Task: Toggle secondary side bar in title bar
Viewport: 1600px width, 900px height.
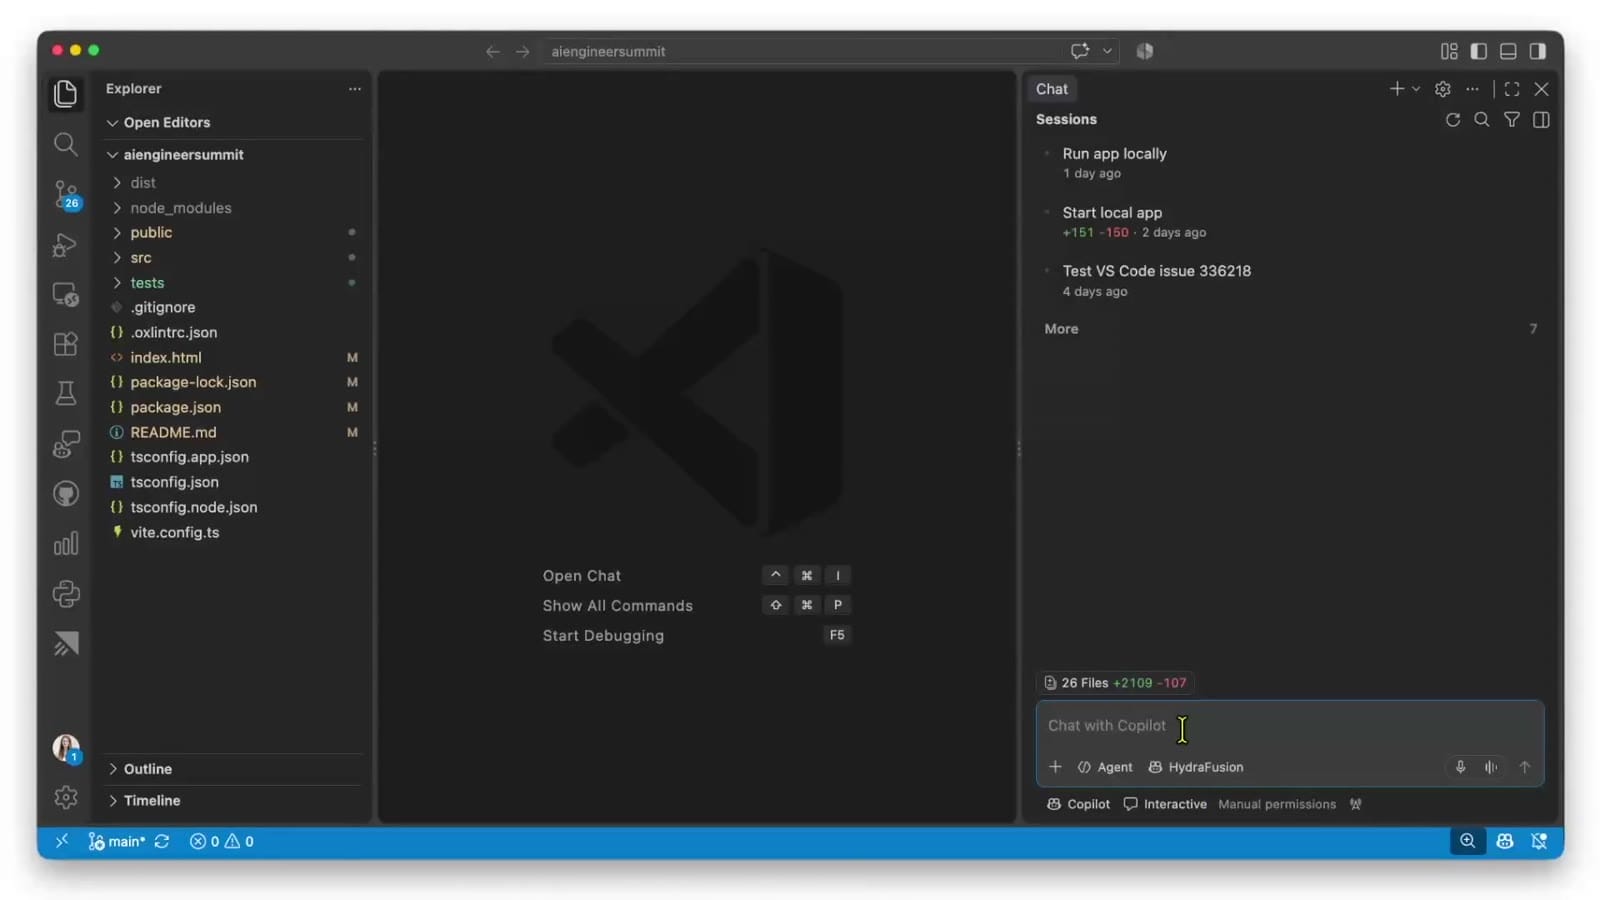Action: coord(1538,51)
